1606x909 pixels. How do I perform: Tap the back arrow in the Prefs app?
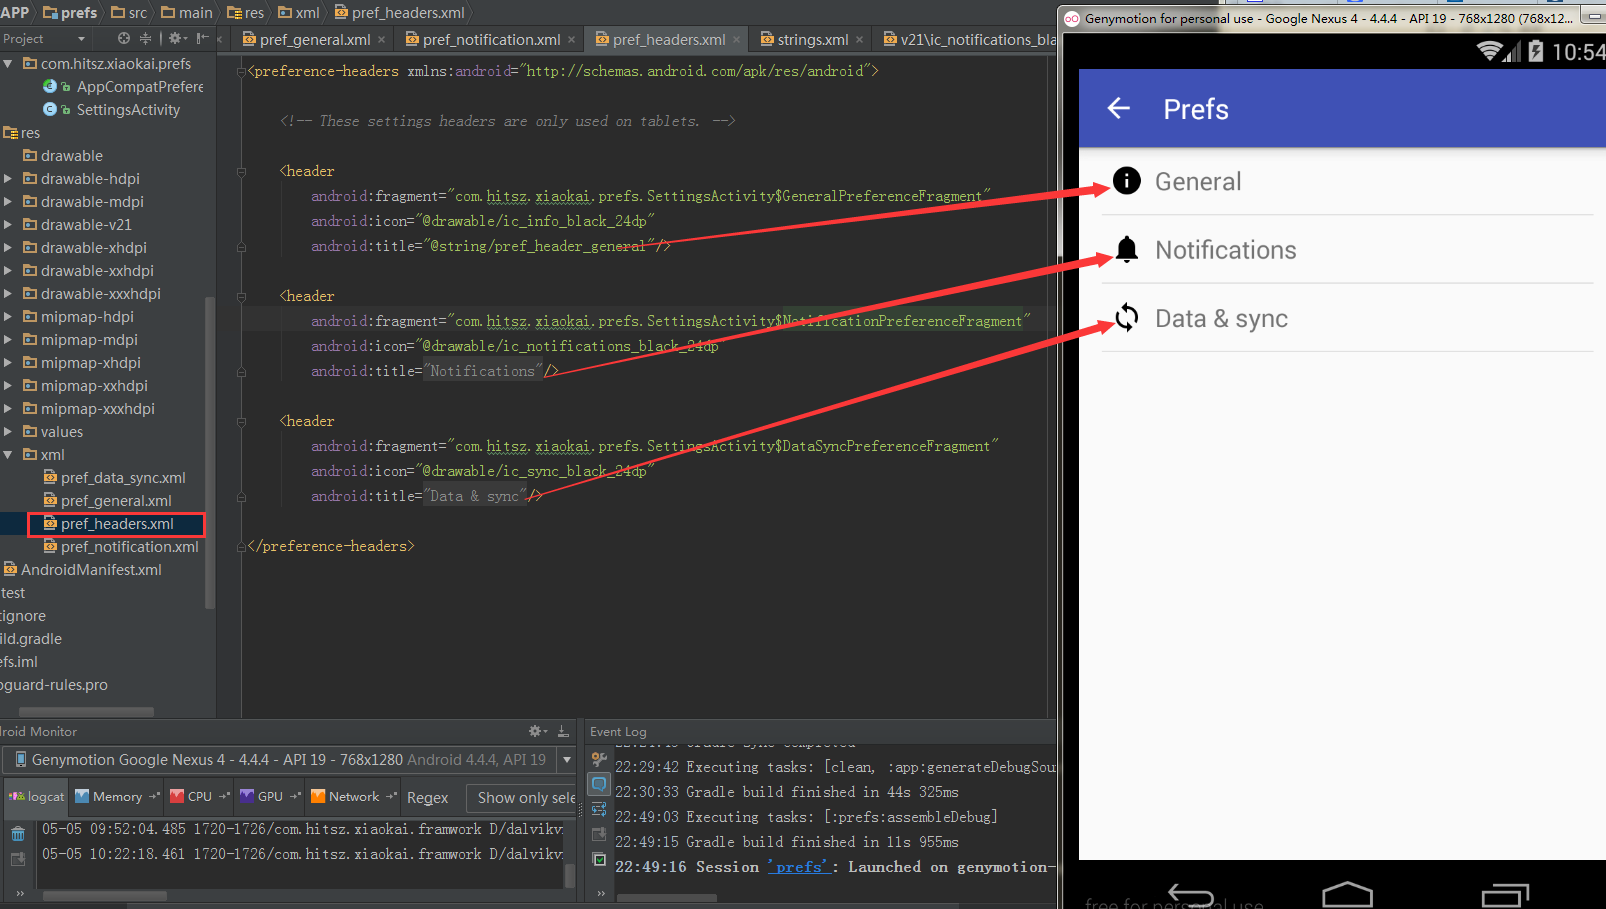(x=1119, y=108)
